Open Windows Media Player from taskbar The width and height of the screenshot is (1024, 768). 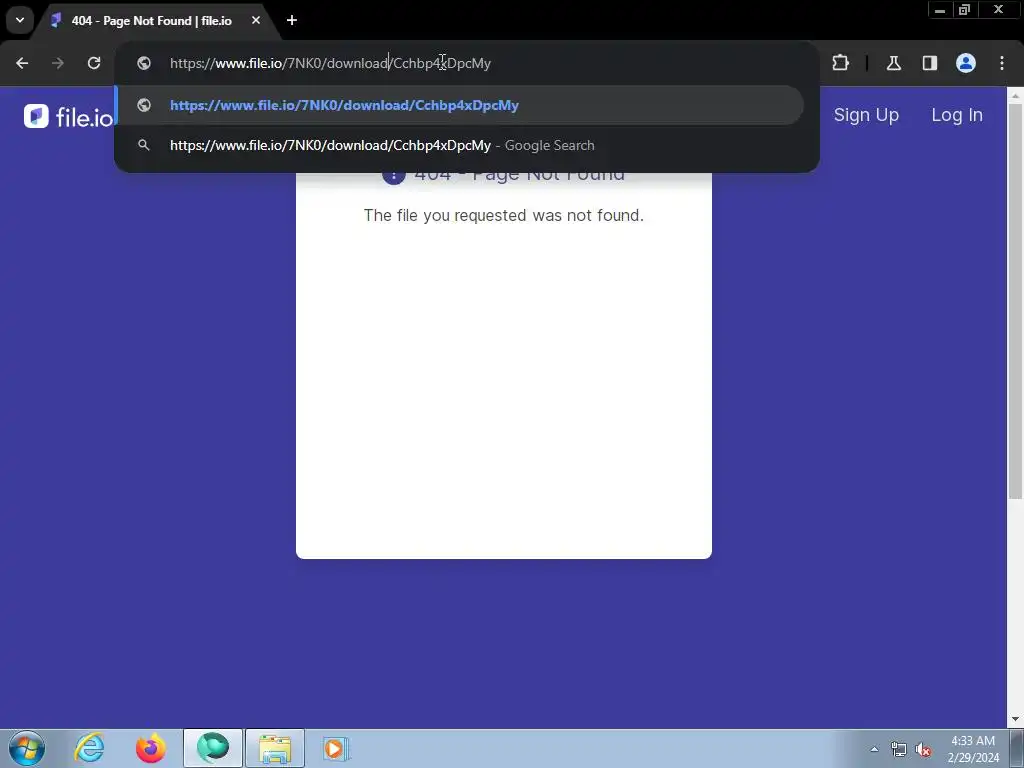coord(336,748)
